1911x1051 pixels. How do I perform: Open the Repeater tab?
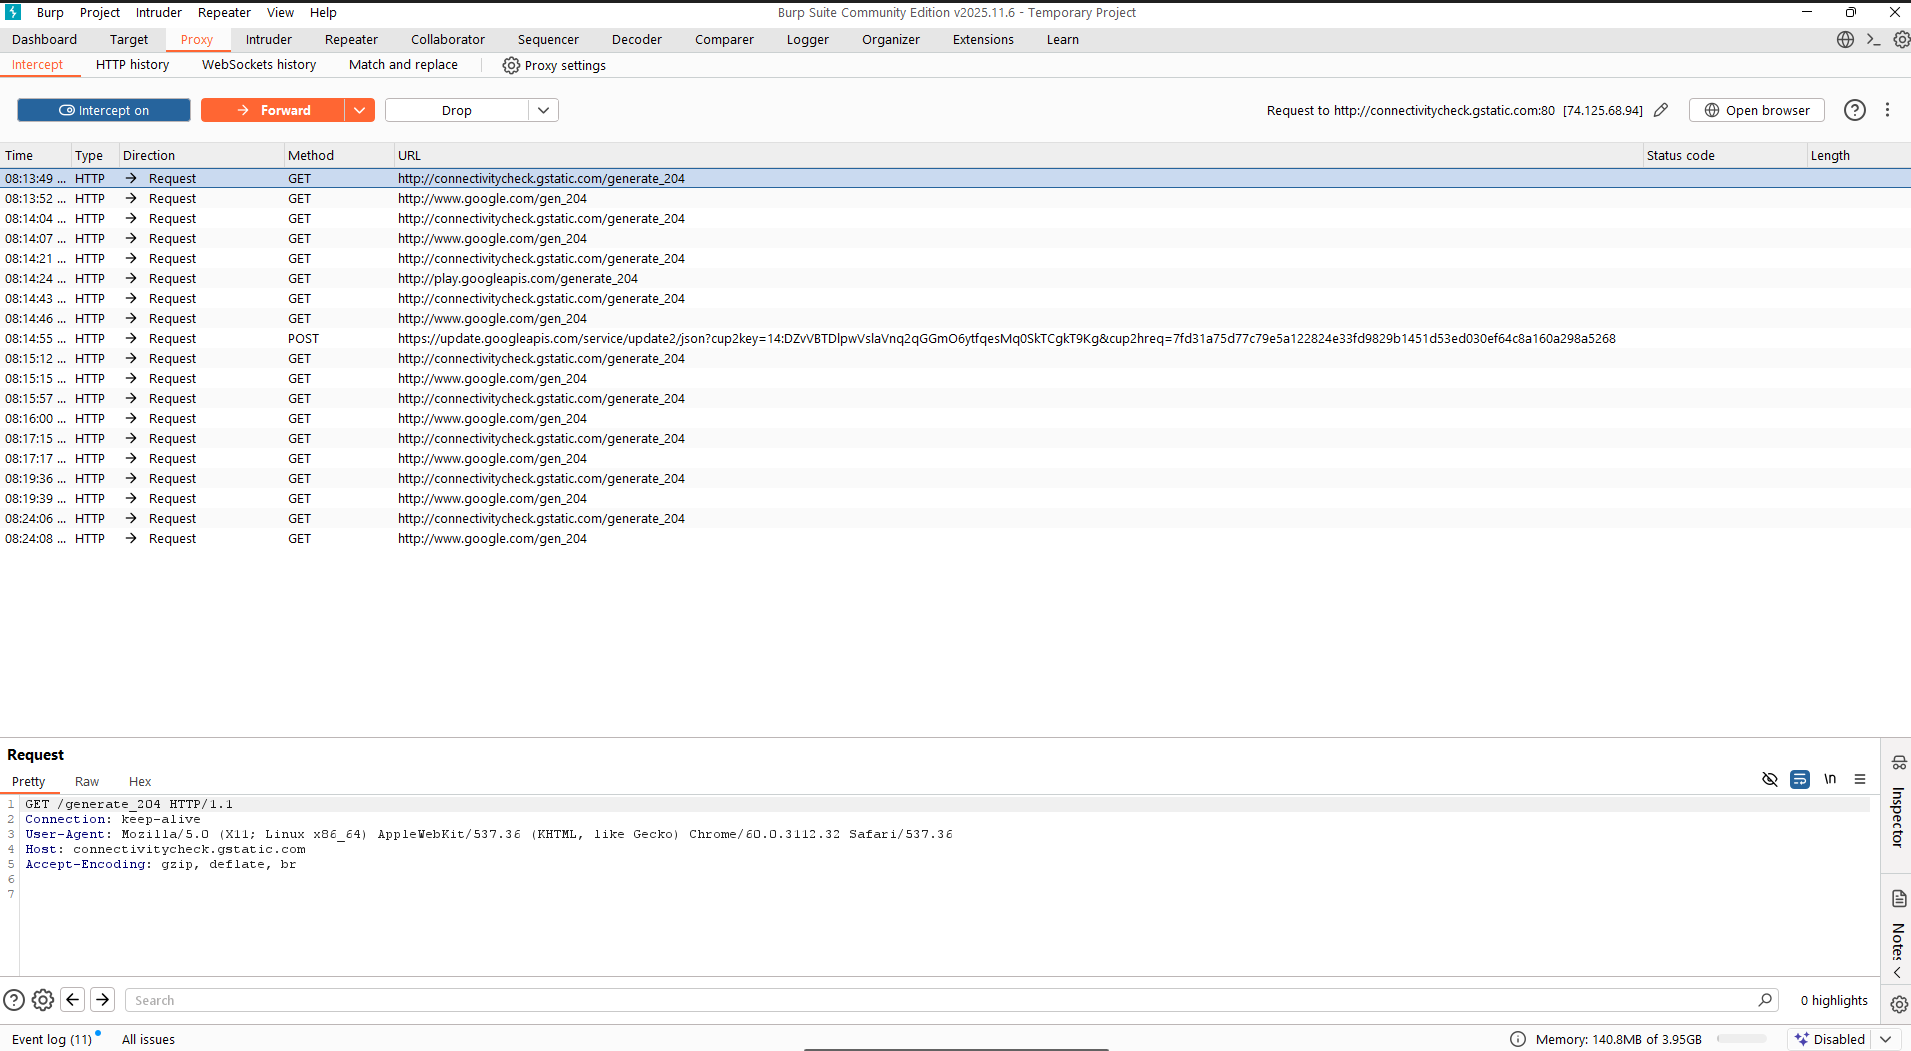(x=351, y=40)
